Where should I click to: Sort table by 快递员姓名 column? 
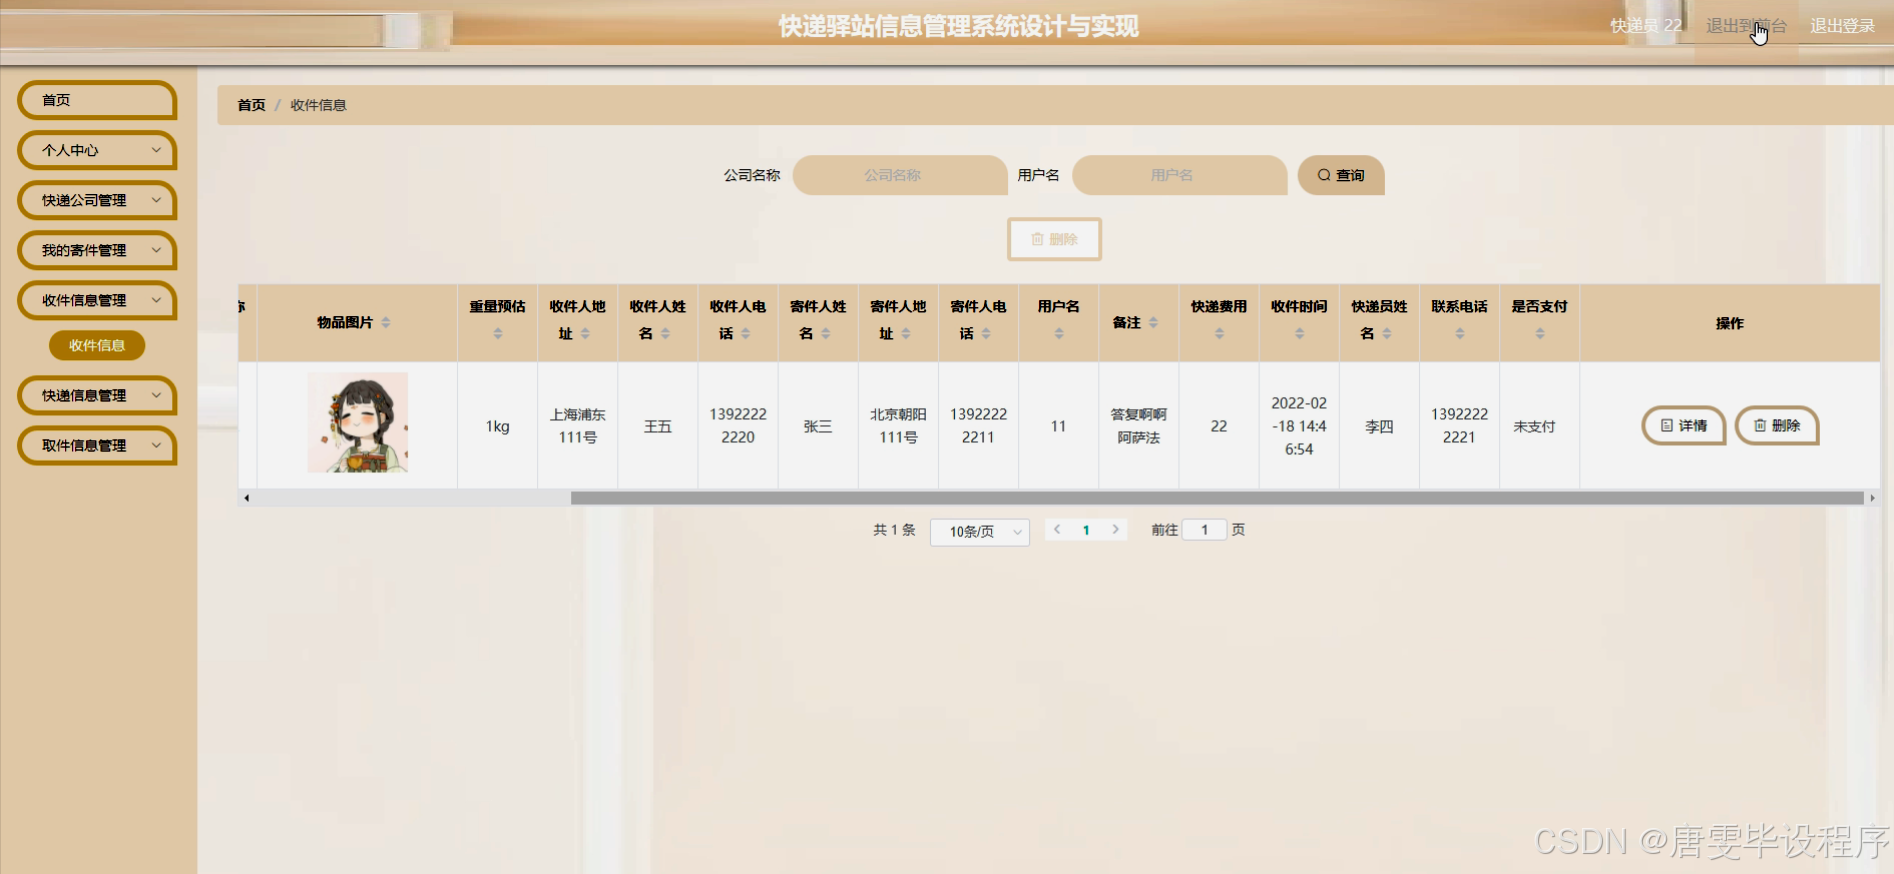1386,334
